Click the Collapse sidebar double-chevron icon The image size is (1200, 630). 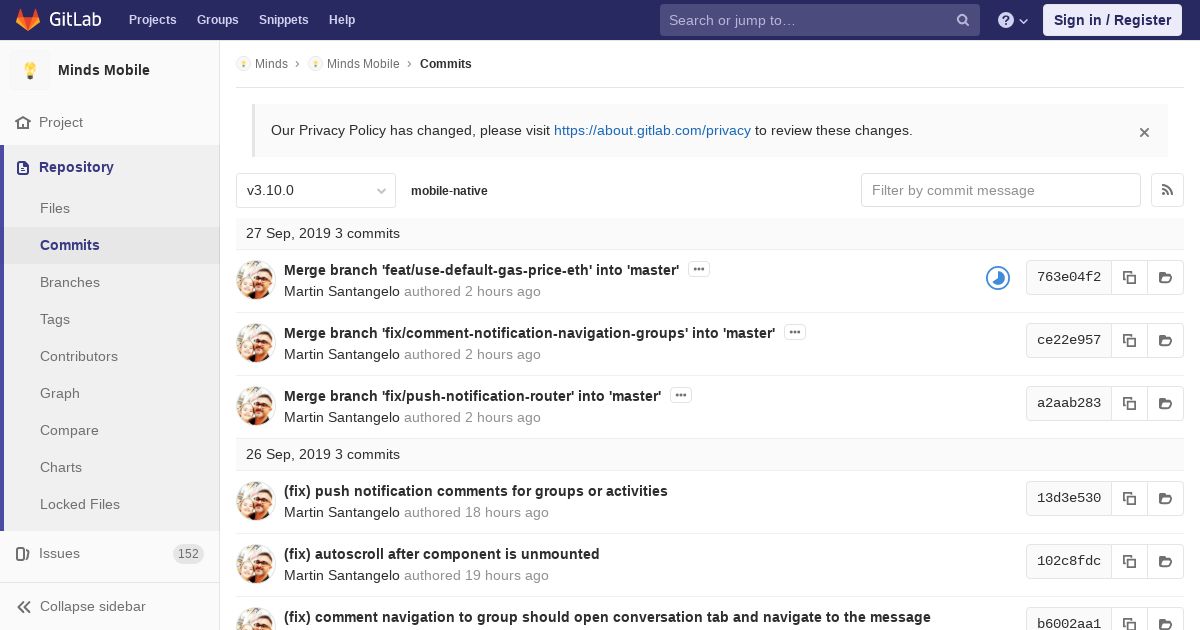click(24, 606)
